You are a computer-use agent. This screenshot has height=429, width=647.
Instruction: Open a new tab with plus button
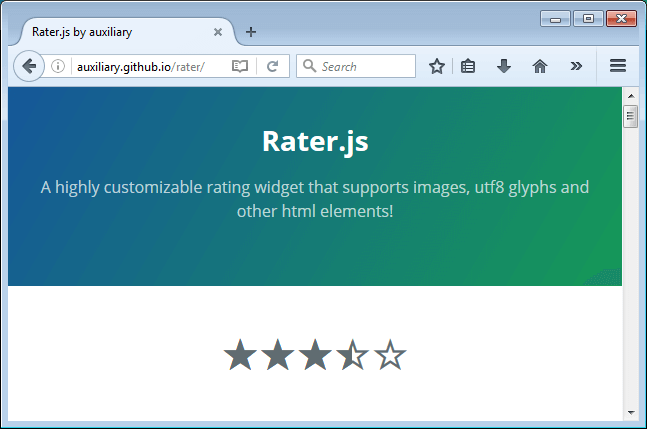250,32
